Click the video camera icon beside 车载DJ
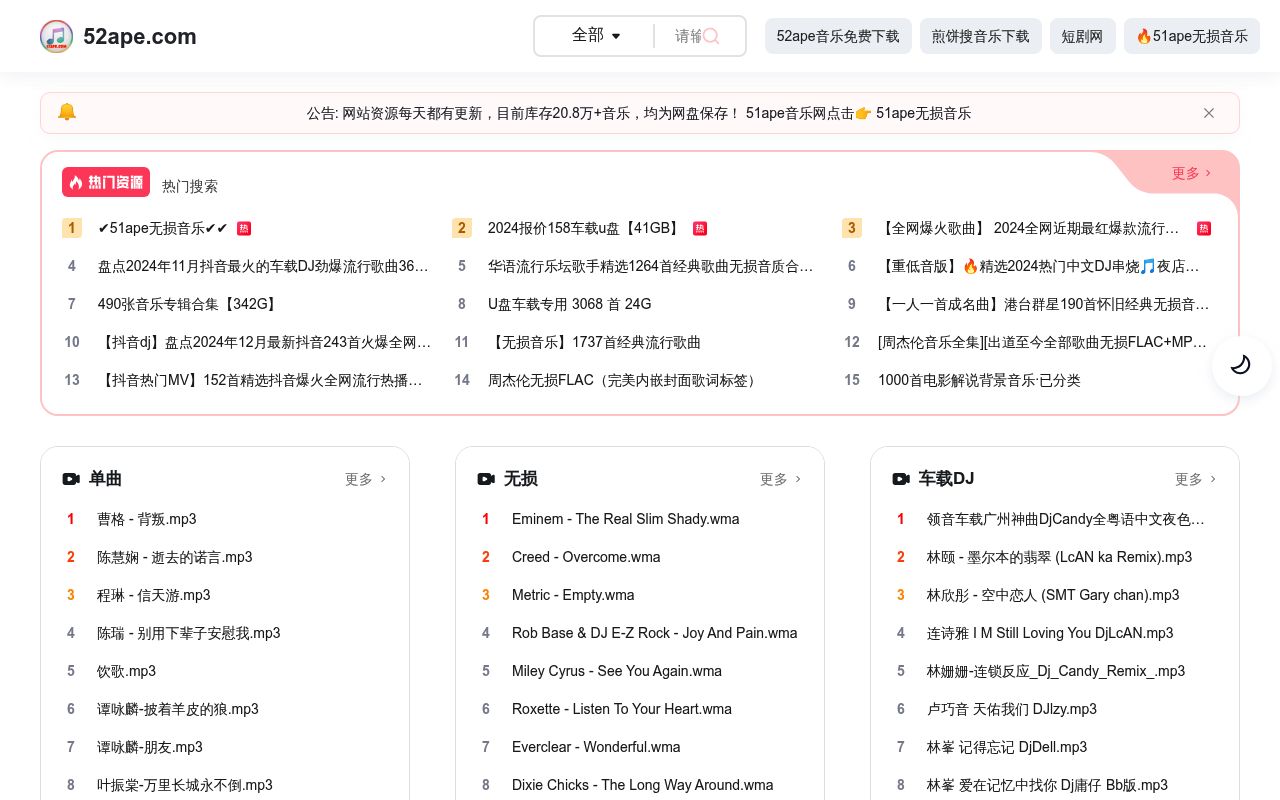This screenshot has height=800, width=1280. [x=901, y=479]
